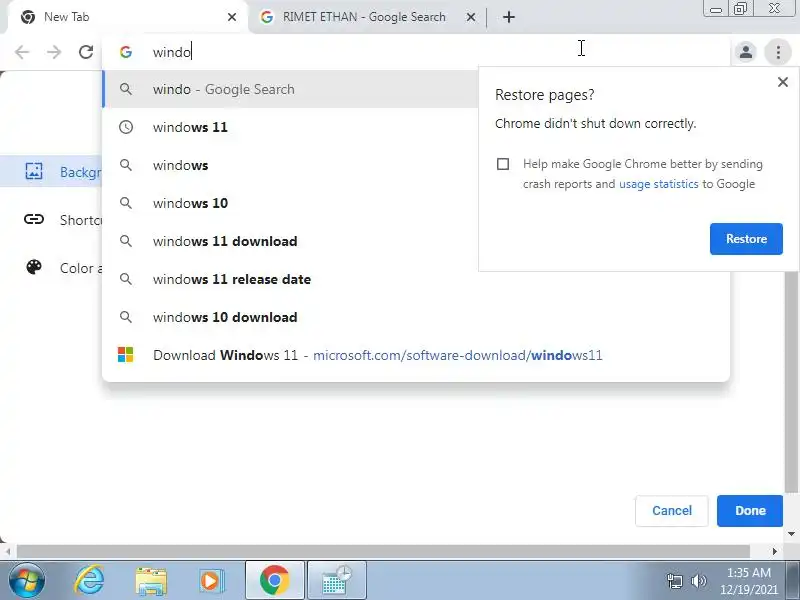Click Done in the customize dialog
The height and width of the screenshot is (600, 800).
[749, 511]
